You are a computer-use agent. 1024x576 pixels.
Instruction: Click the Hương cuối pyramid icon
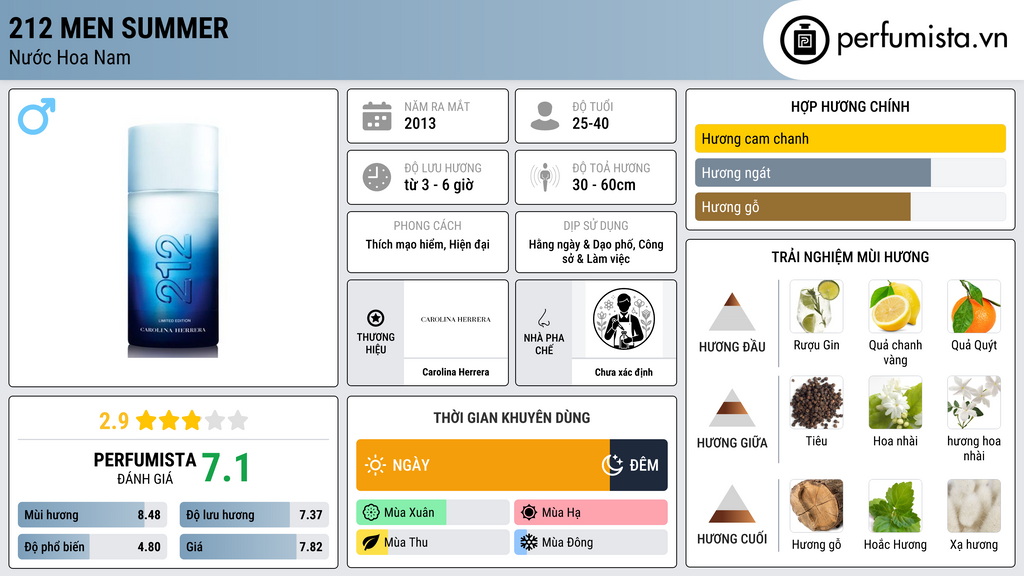pyautogui.click(x=732, y=504)
